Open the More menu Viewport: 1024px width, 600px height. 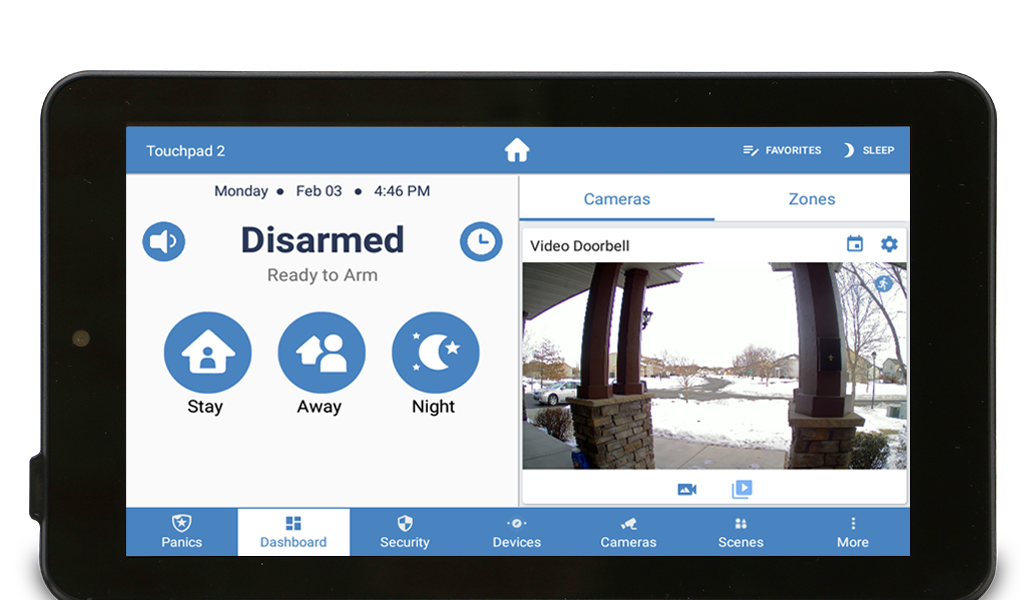[x=853, y=532]
